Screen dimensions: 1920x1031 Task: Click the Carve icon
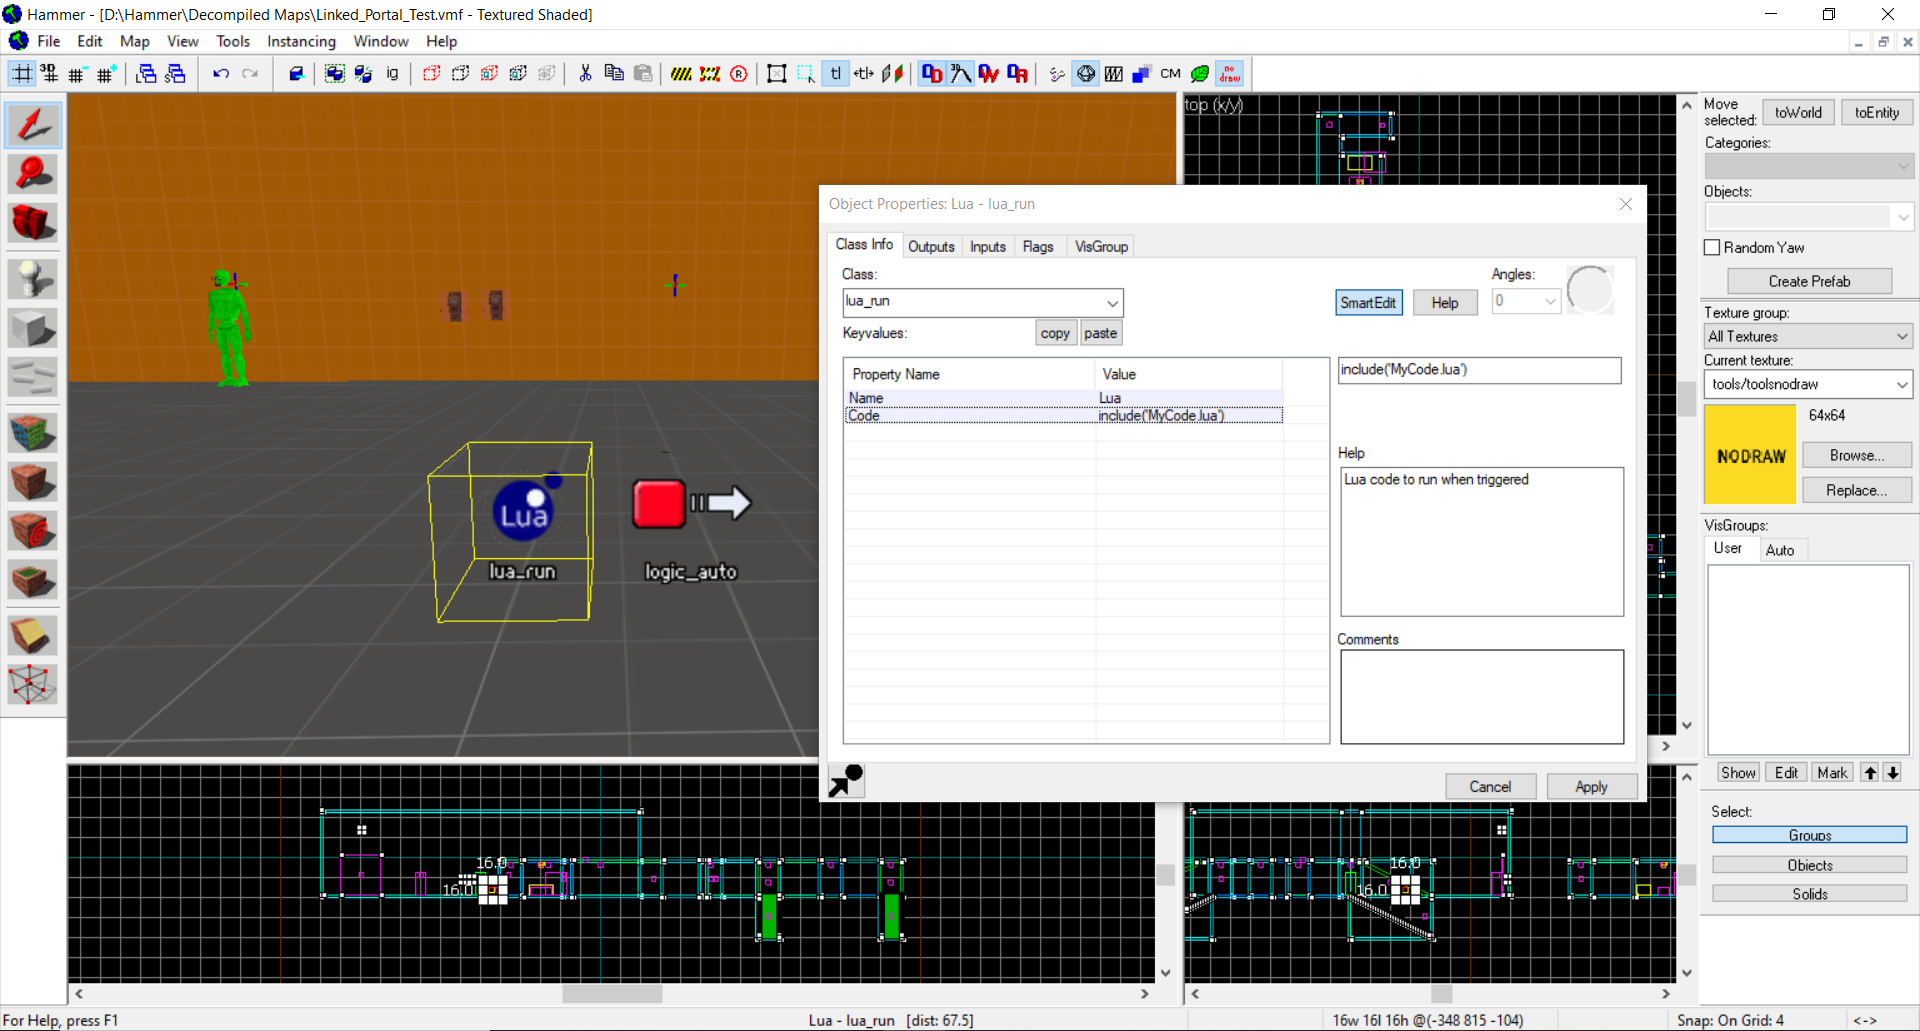coord(295,73)
